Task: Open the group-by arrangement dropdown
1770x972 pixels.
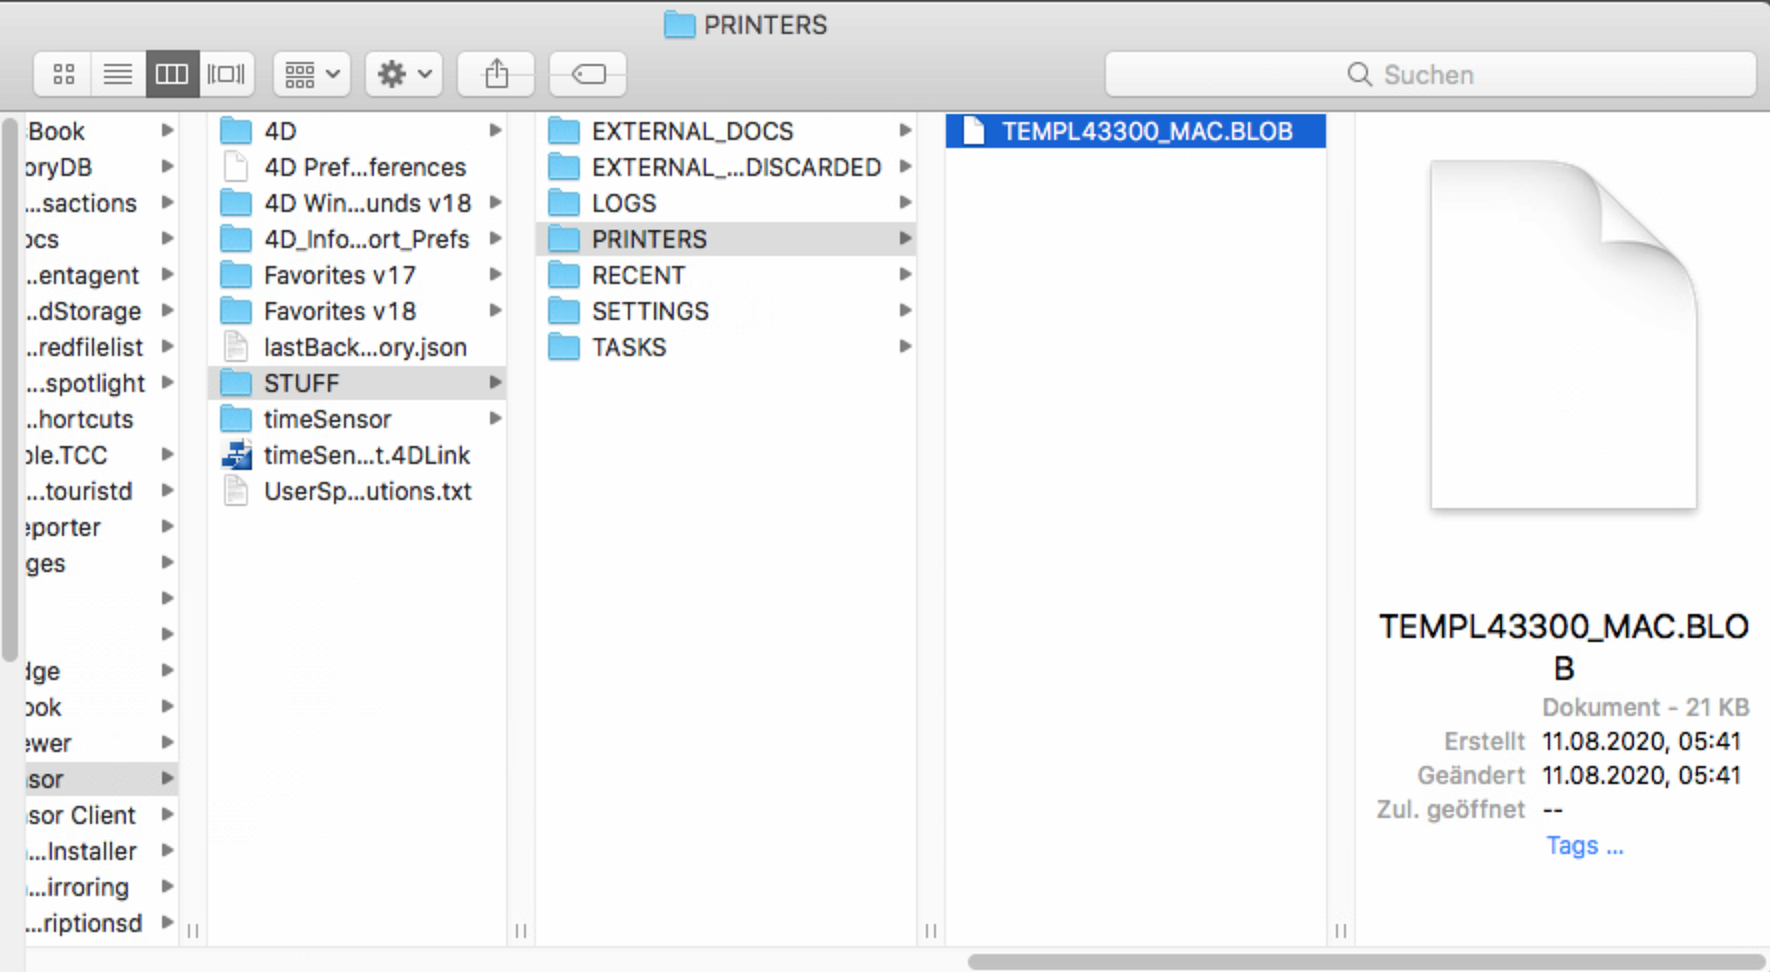Action: coord(312,74)
